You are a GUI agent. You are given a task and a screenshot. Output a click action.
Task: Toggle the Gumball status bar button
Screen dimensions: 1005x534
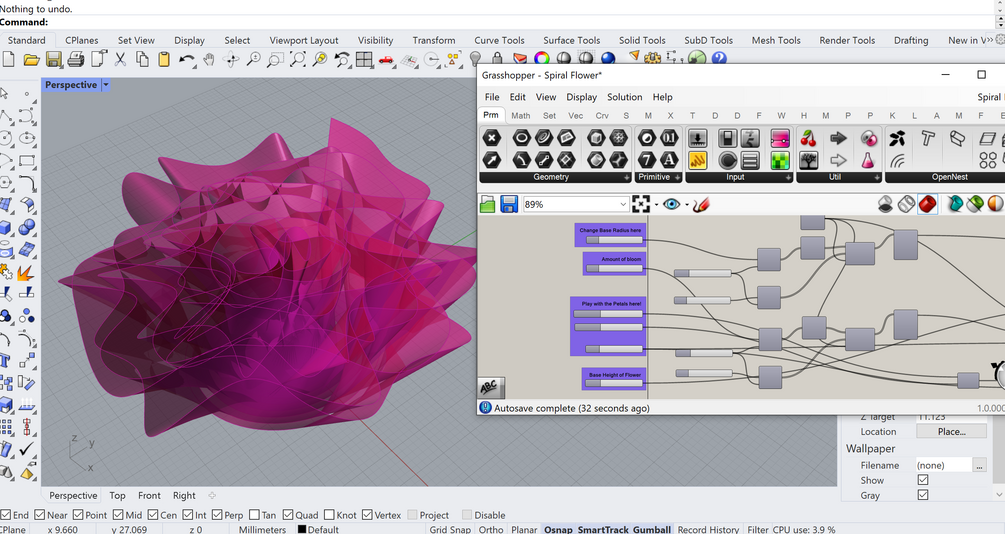point(652,530)
